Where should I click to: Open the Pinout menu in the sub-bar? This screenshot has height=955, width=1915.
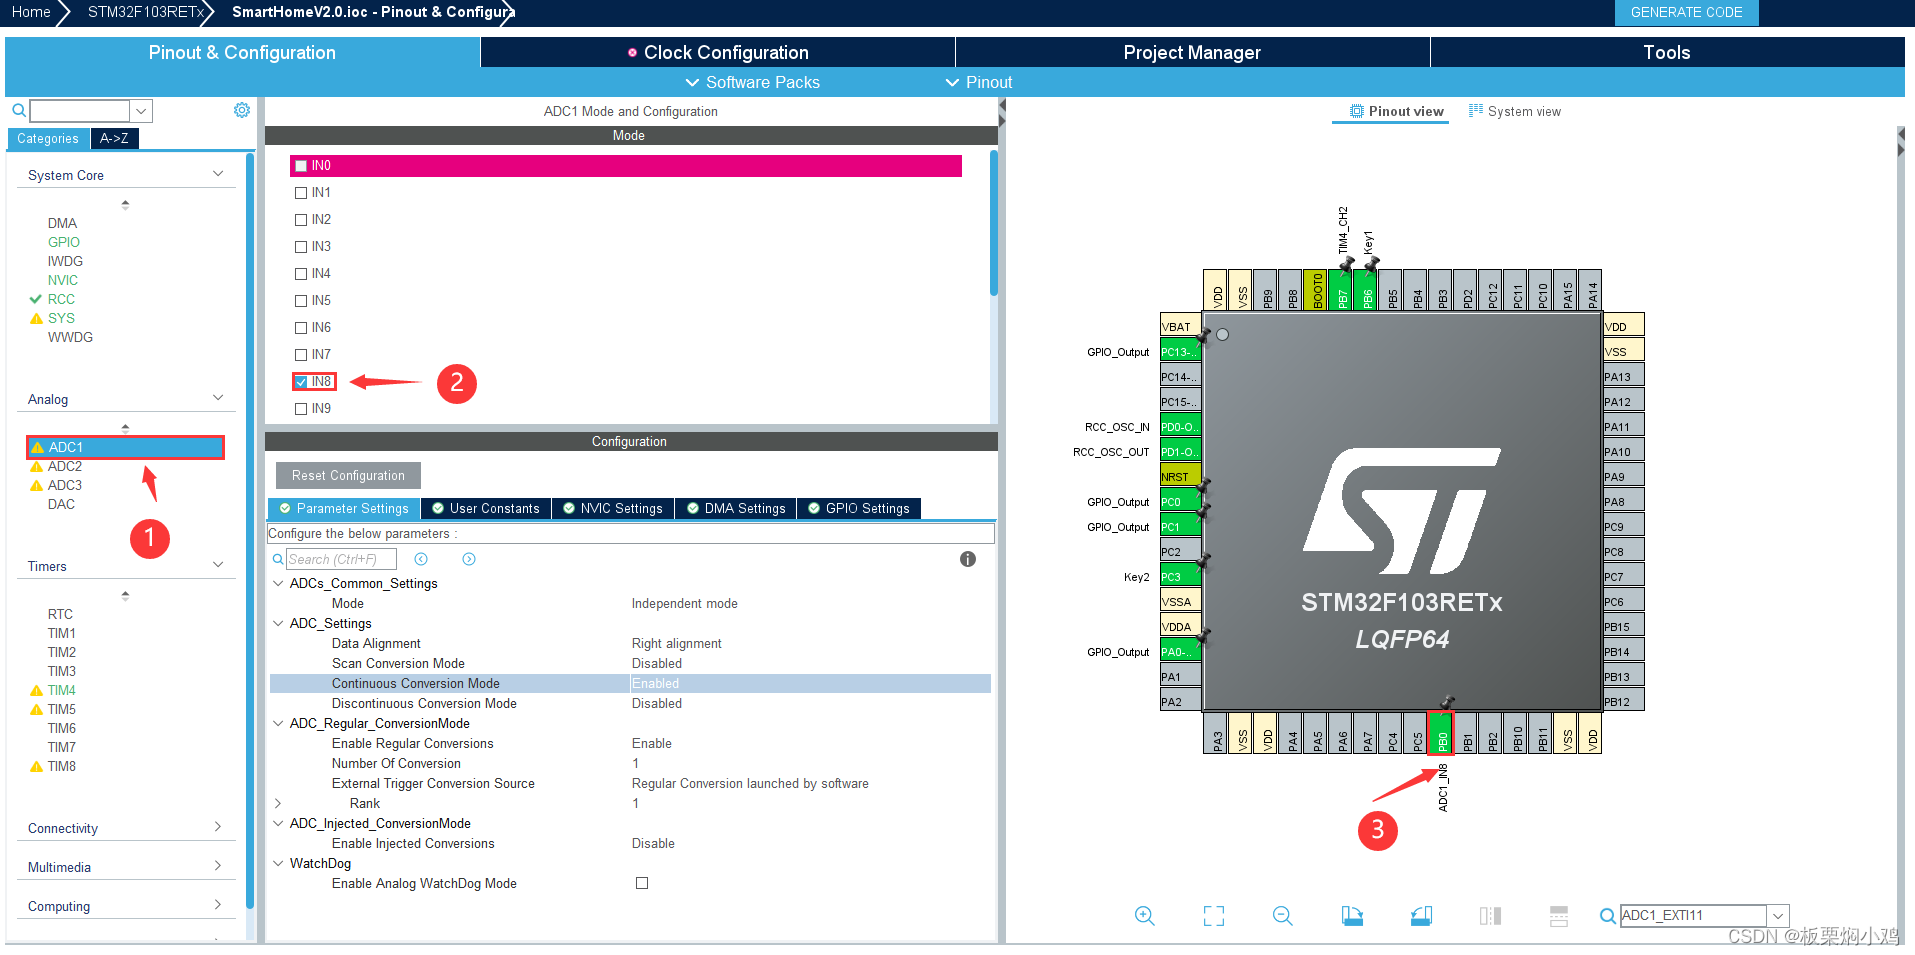979,82
